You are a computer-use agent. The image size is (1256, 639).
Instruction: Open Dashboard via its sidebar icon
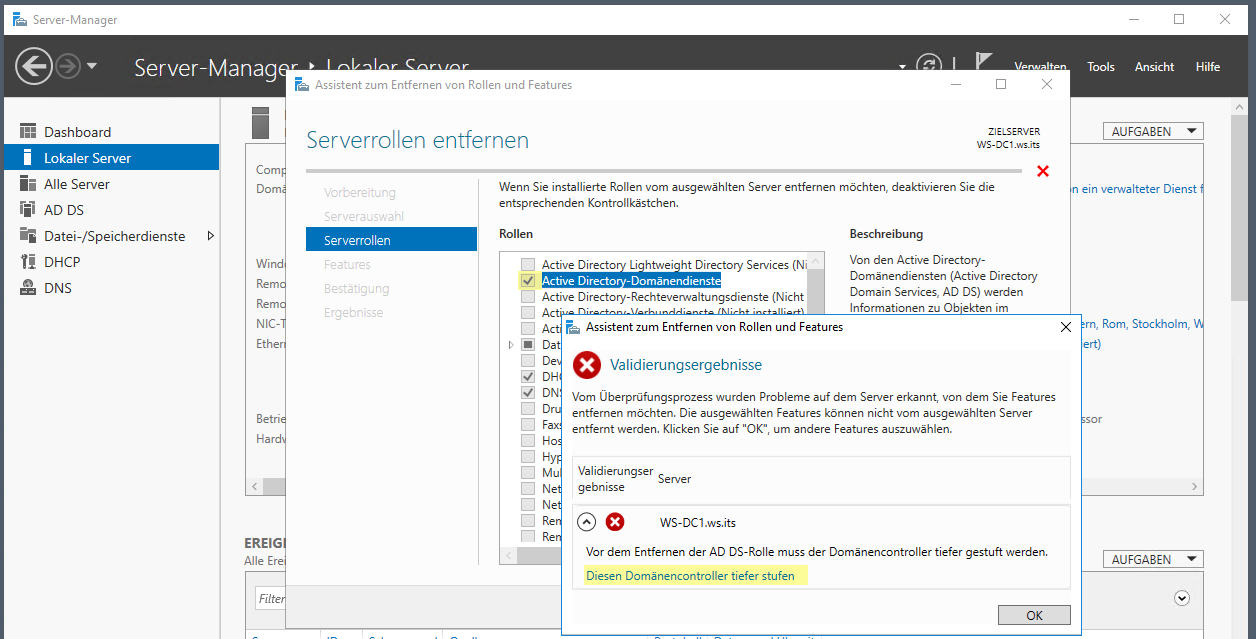[27, 132]
